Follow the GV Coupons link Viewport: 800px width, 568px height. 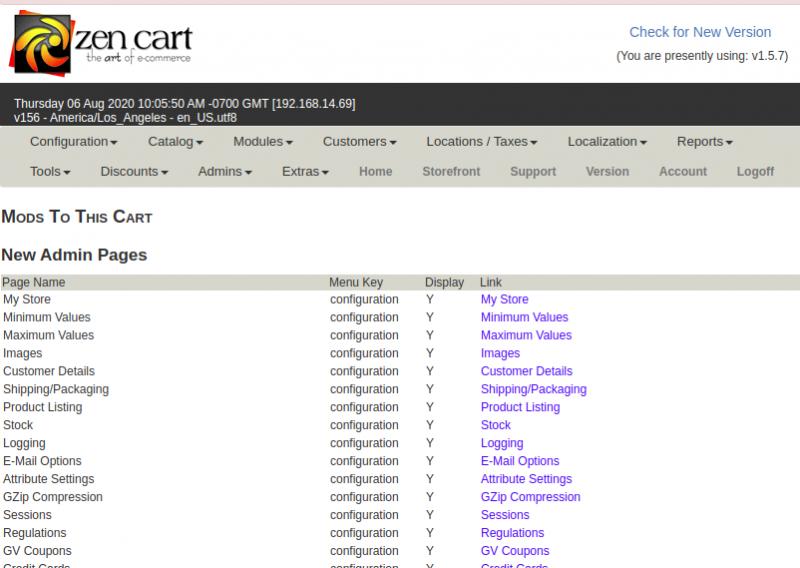(x=515, y=551)
